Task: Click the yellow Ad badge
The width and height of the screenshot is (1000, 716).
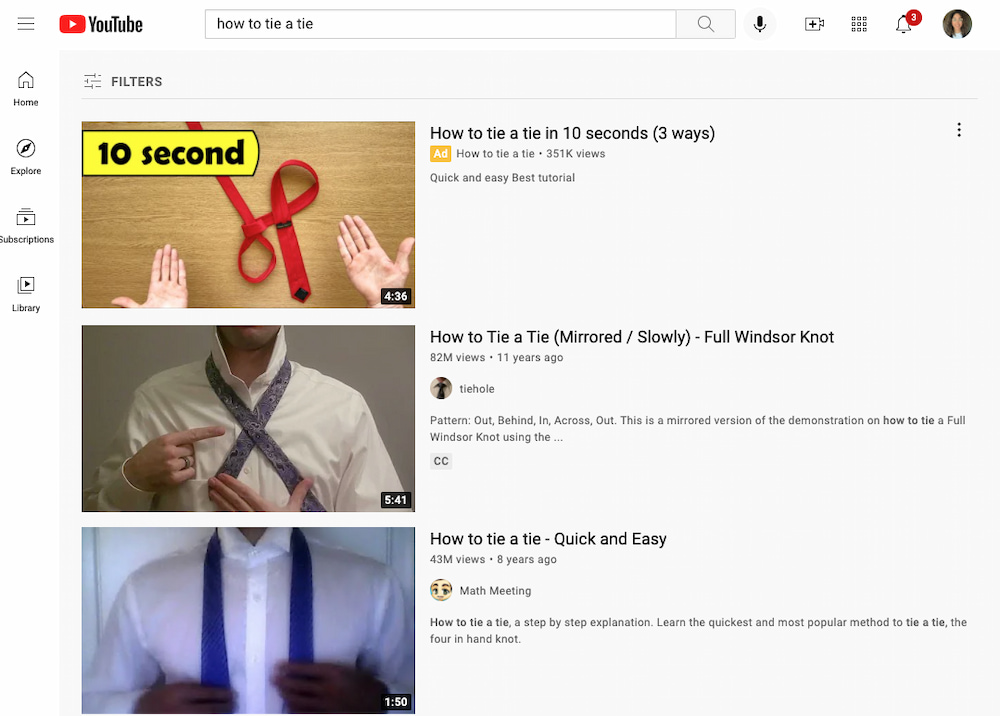Action: click(x=440, y=154)
